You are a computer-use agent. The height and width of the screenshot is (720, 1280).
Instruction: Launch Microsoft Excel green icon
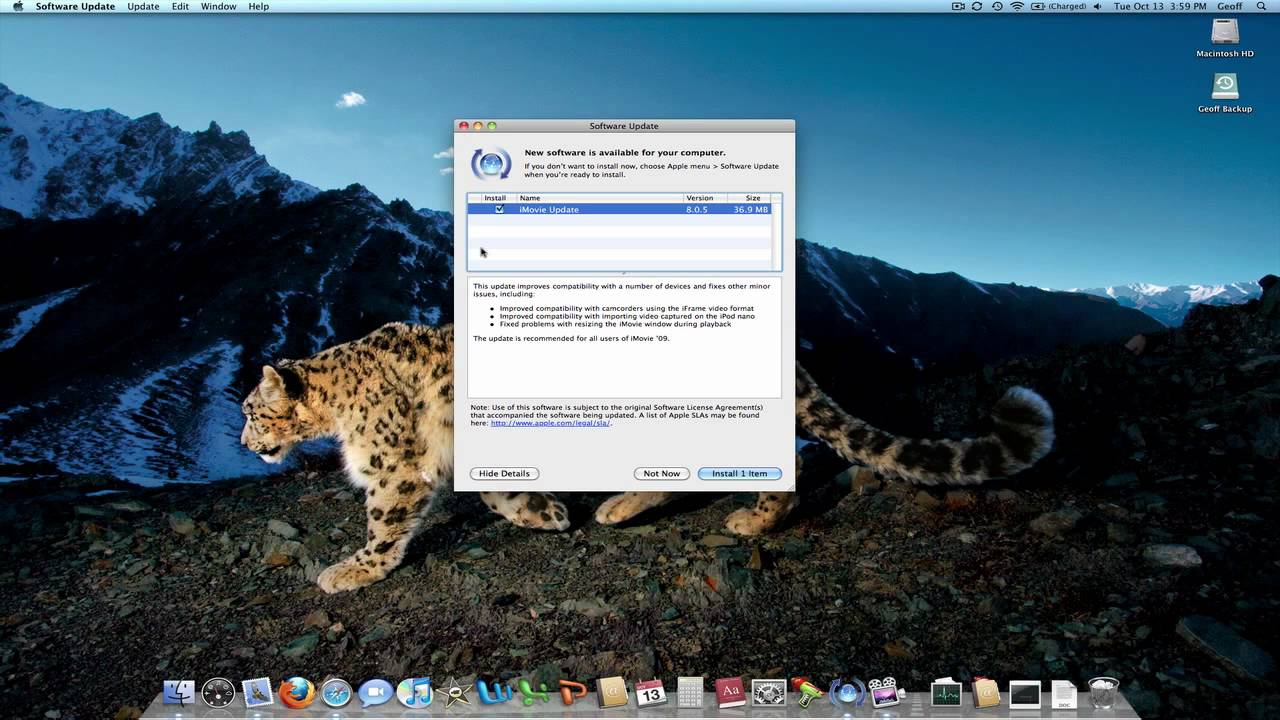(x=532, y=692)
